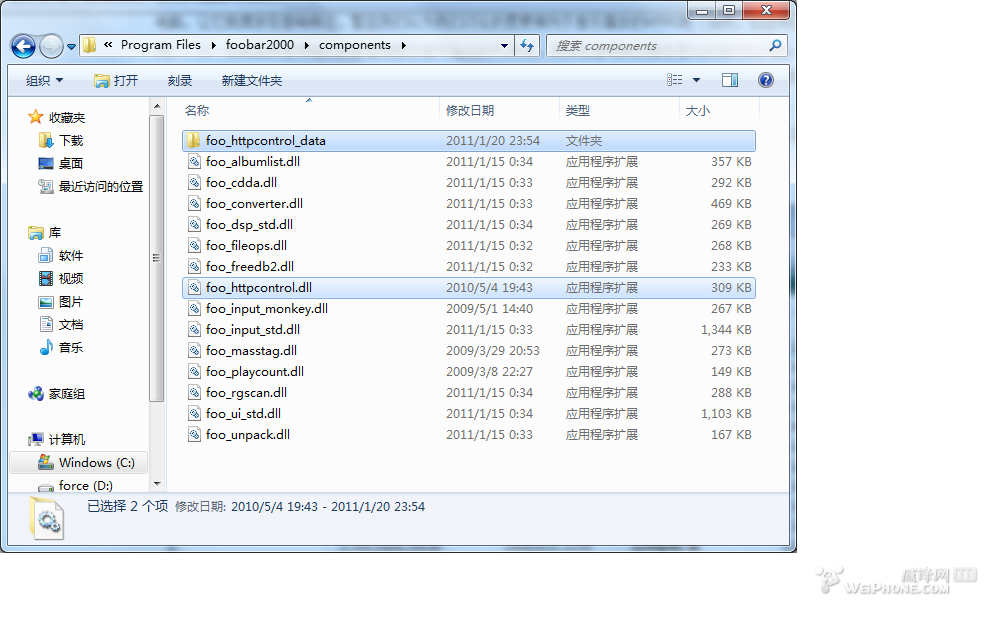Open the address bar history dropdown

[x=504, y=46]
